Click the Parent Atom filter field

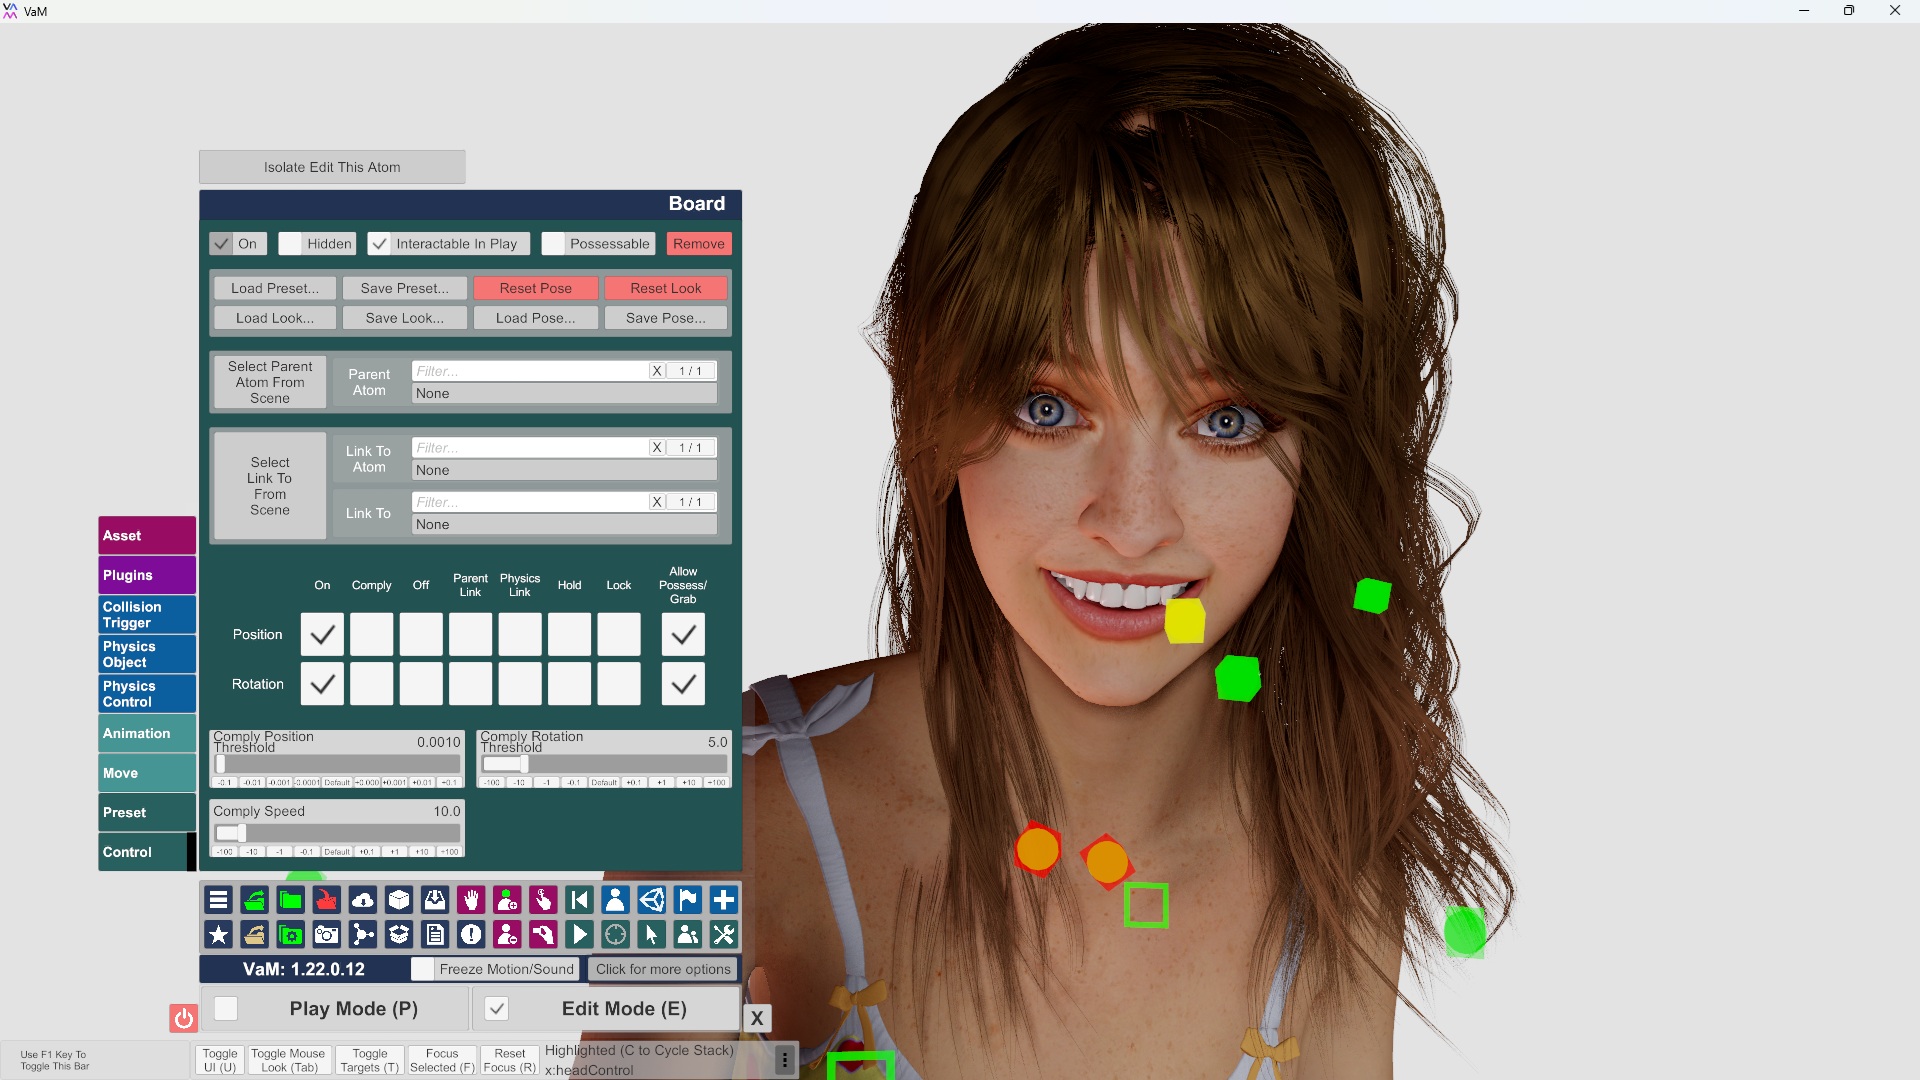(530, 371)
